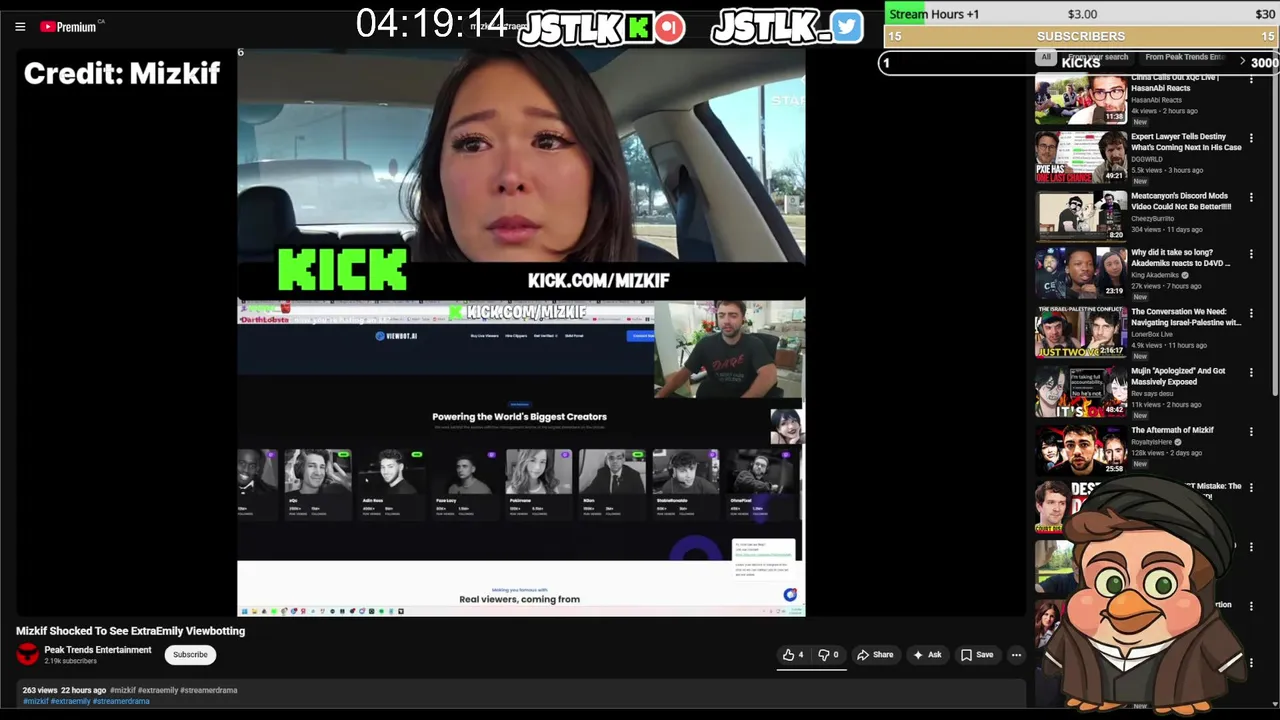Open HasanAbi Reacts video thumbnail
Screen dimensions: 1280x720
pyautogui.click(x=1080, y=98)
